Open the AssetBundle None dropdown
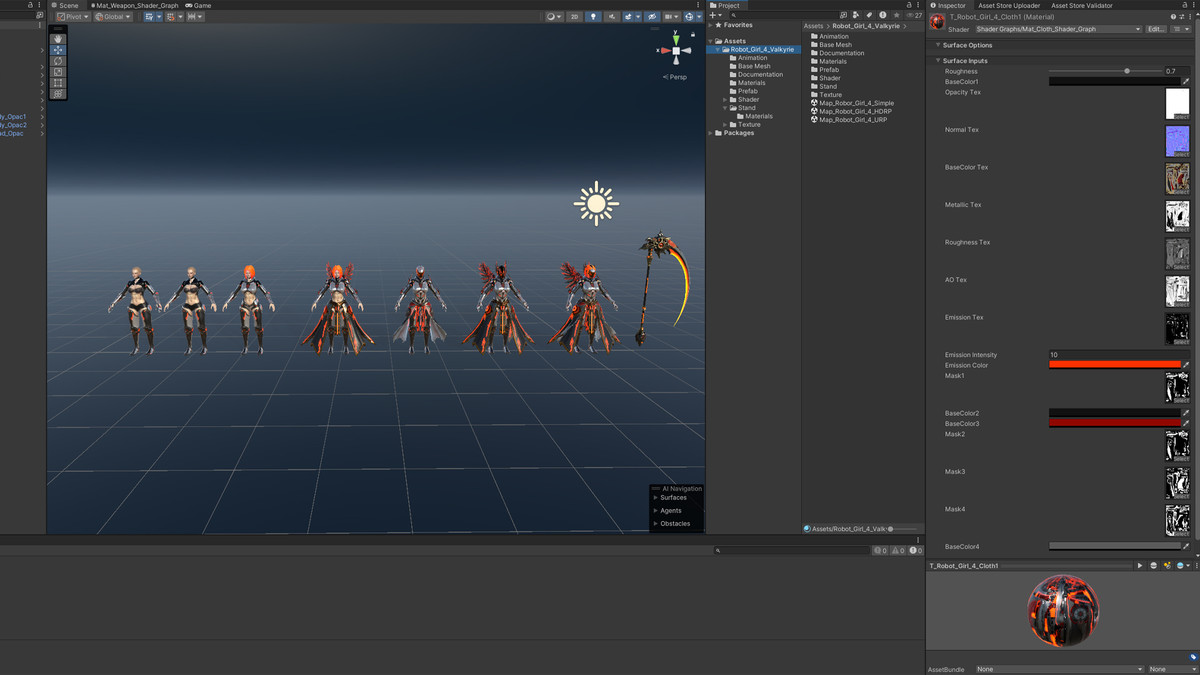1200x675 pixels. (1060, 669)
